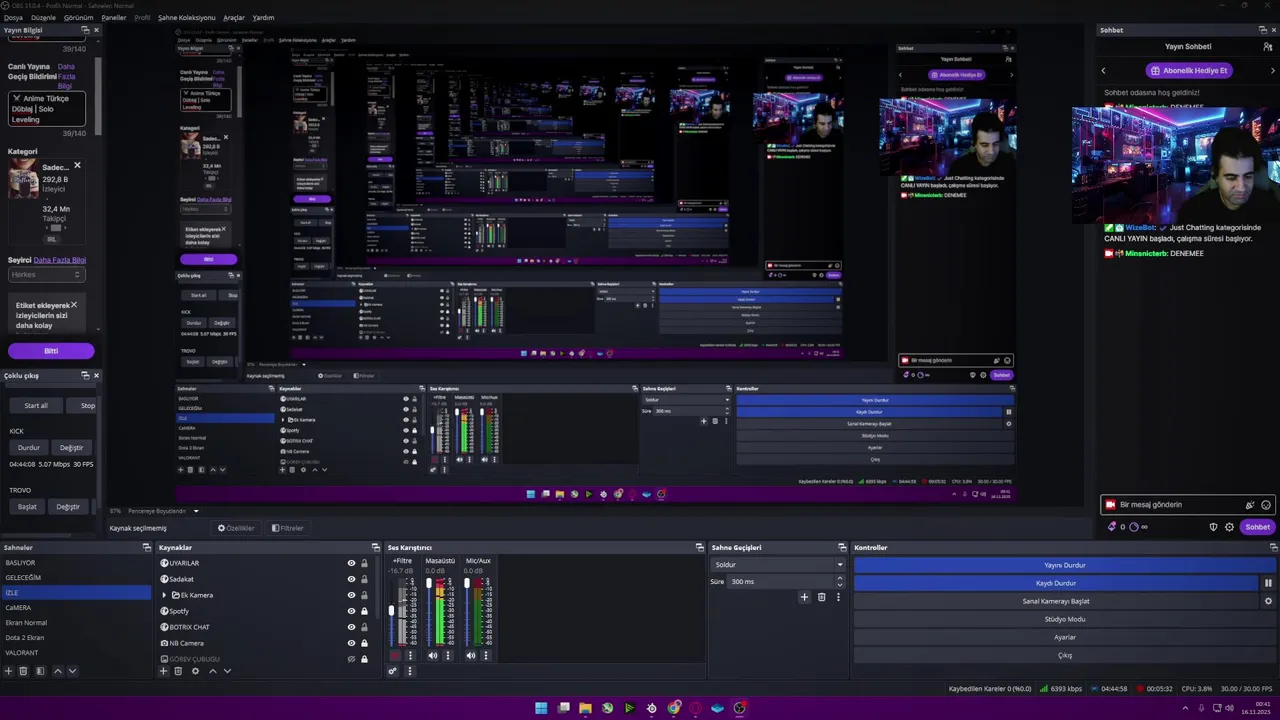The image size is (1280, 720).
Task: Increase Süre duration stepper up arrow
Action: 839,578
